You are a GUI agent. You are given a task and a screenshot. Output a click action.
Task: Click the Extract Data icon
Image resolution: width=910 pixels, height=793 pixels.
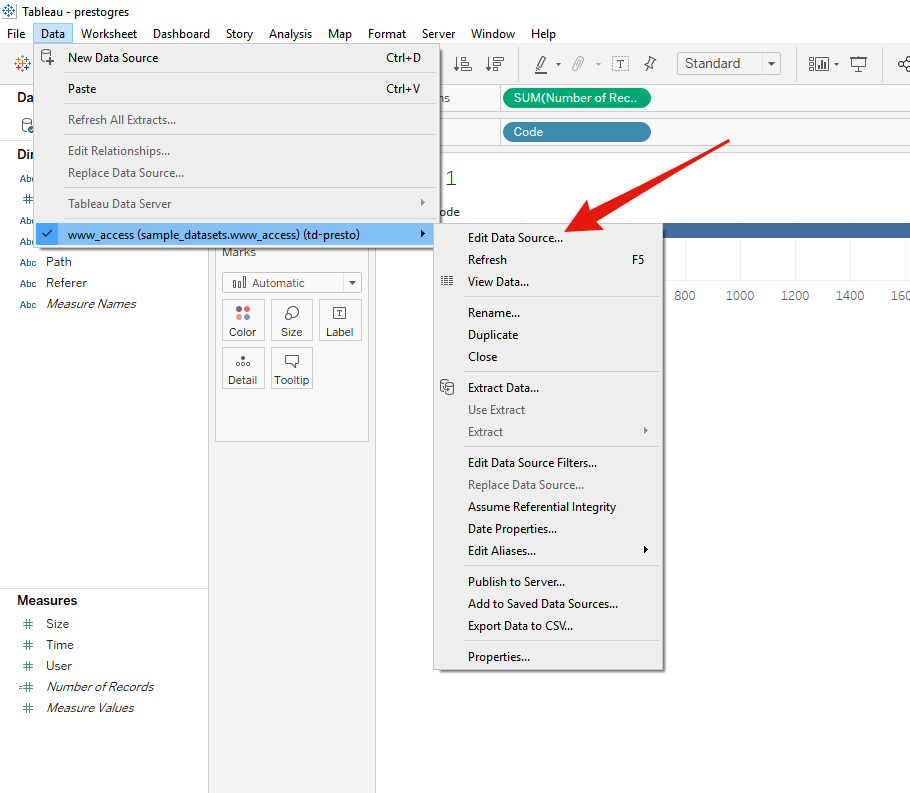(x=447, y=387)
